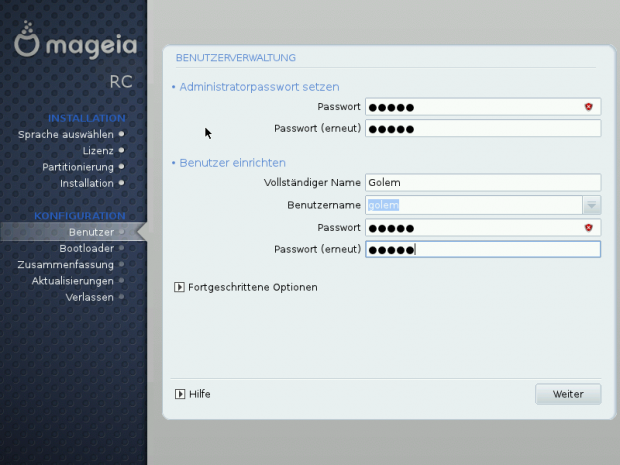Click the Hilfe triangle icon
Viewport: 620px width, 465px height.
(x=180, y=394)
